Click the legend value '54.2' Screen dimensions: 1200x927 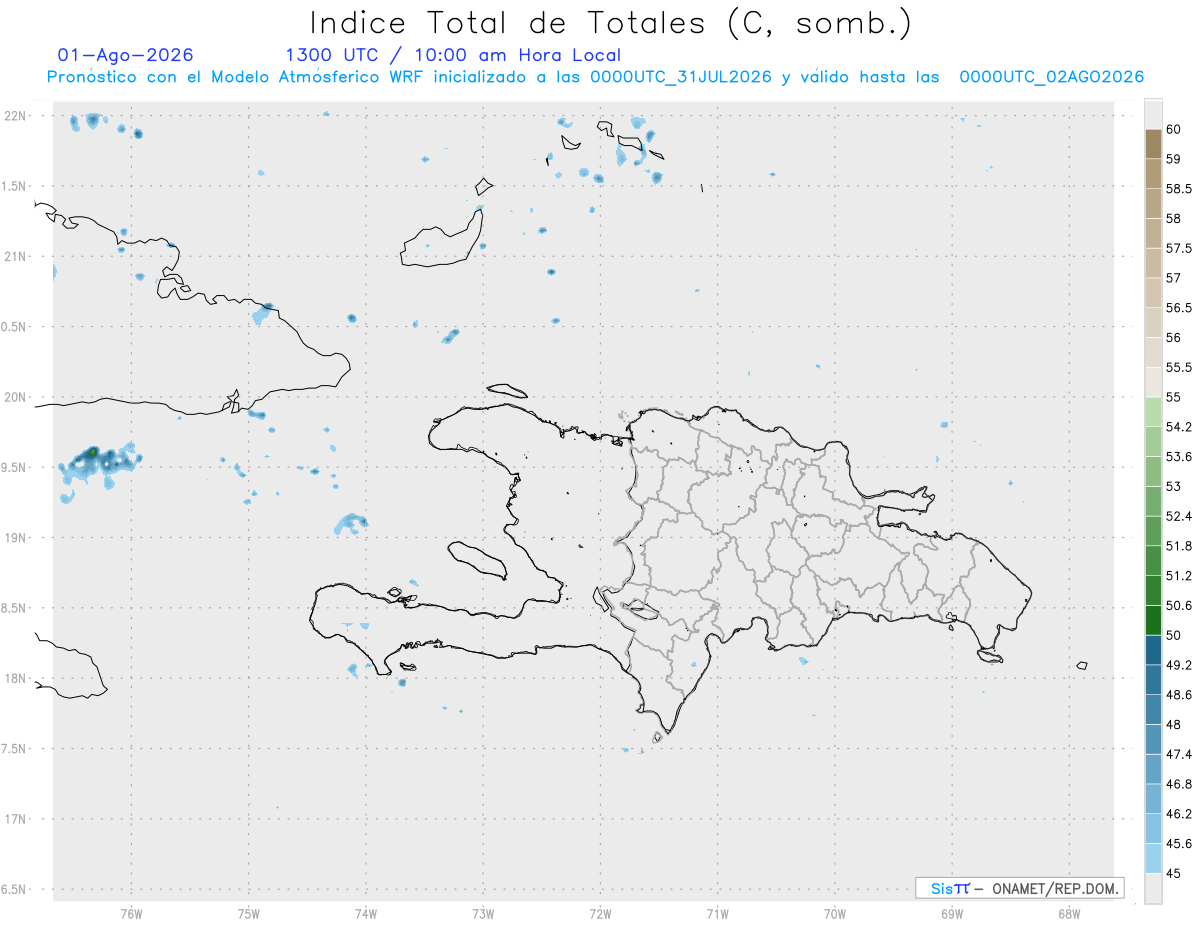coord(1179,427)
